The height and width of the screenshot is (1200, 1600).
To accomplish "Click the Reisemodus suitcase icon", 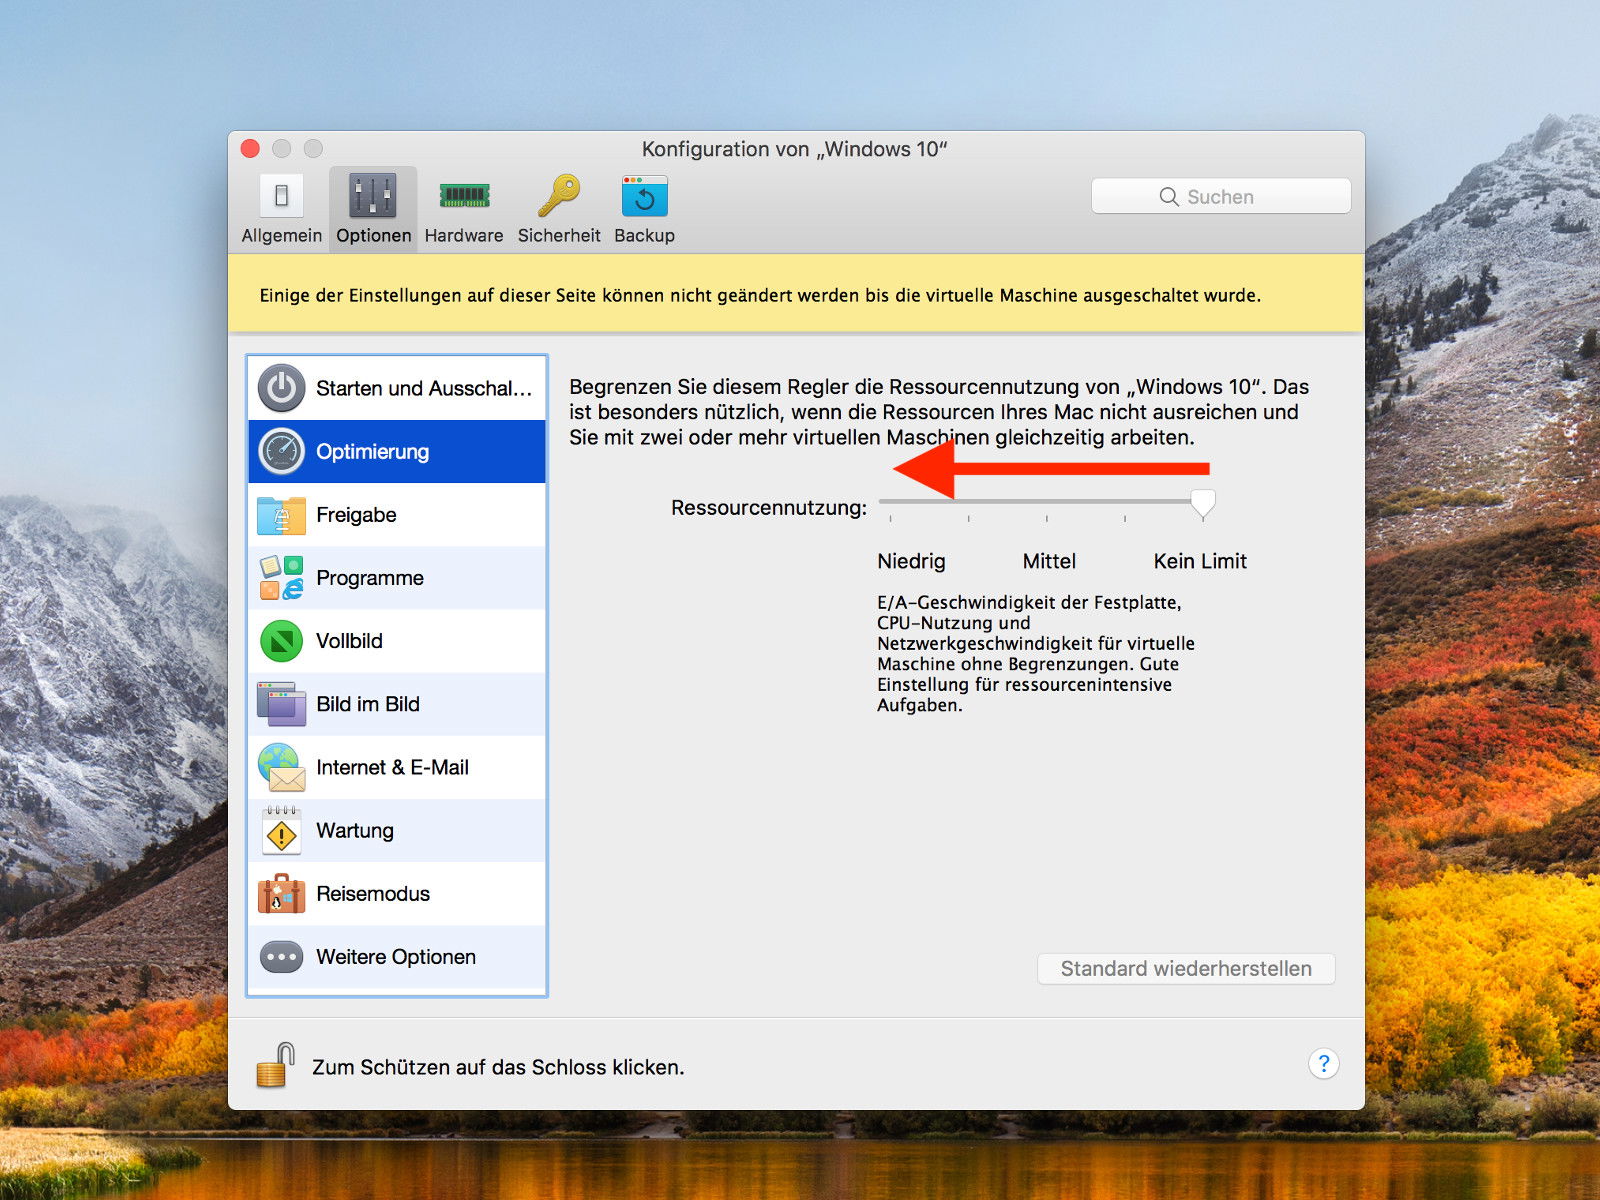I will pos(282,893).
